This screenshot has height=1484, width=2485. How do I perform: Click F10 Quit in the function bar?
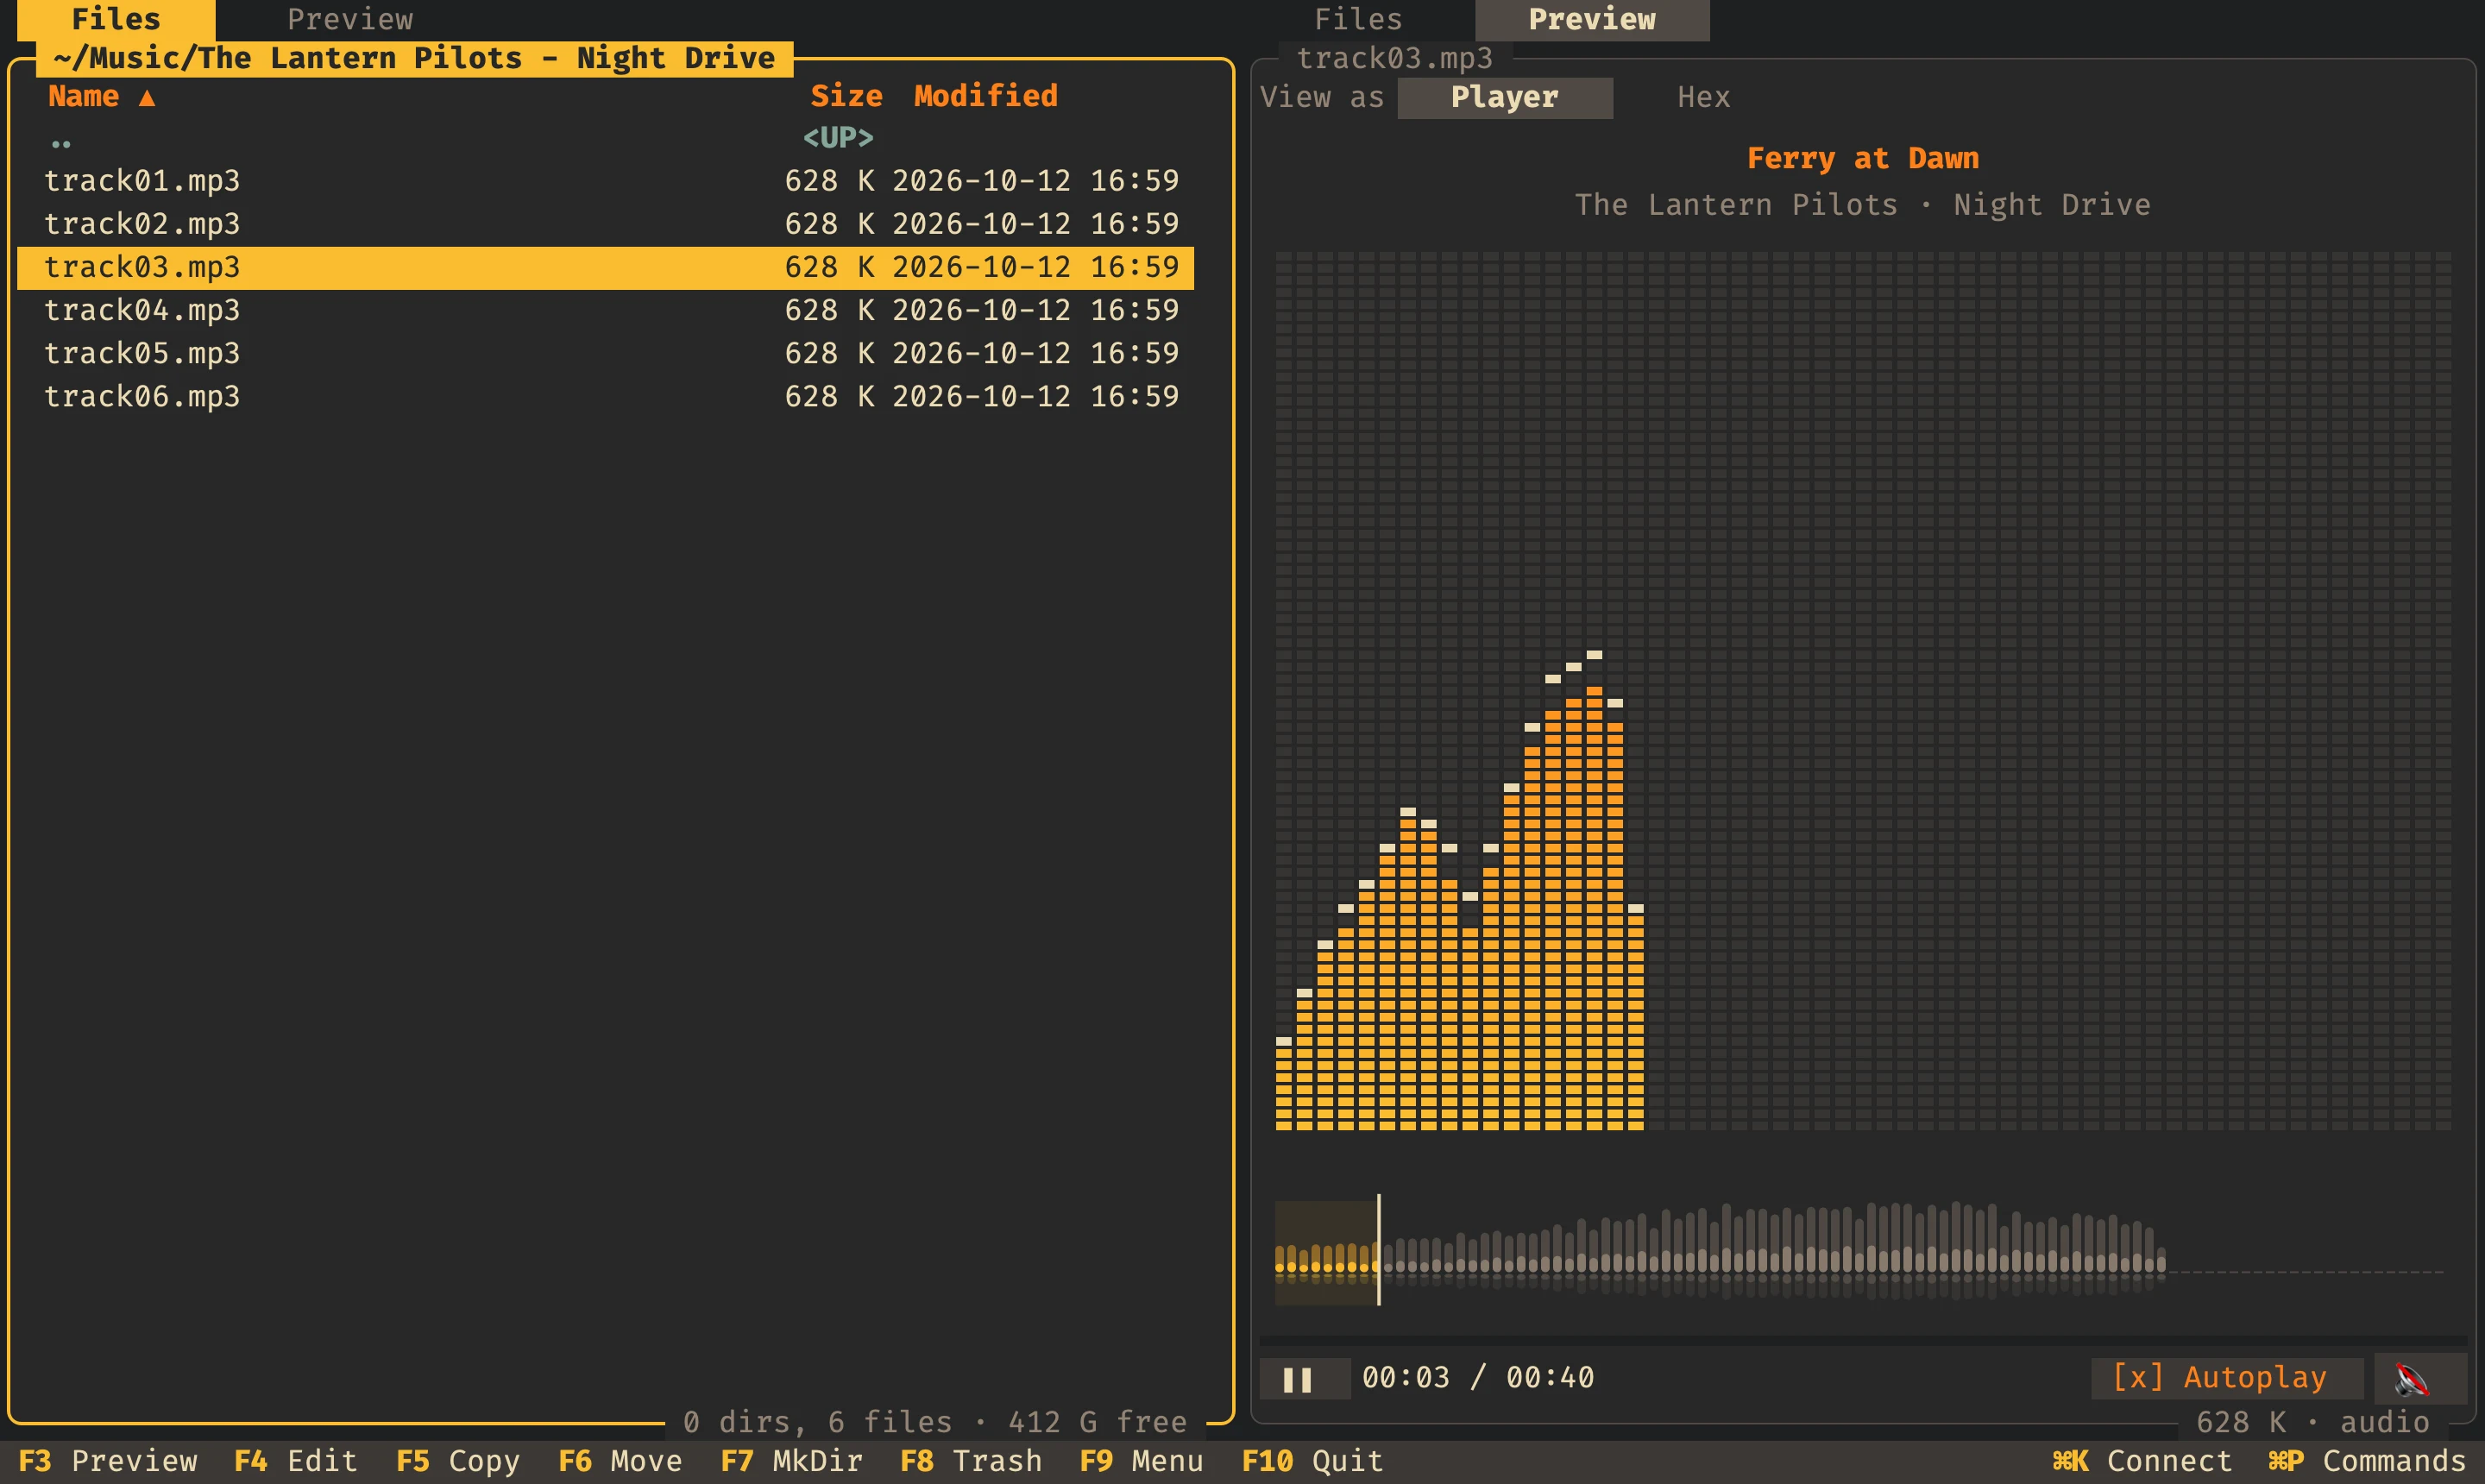click(1312, 1461)
